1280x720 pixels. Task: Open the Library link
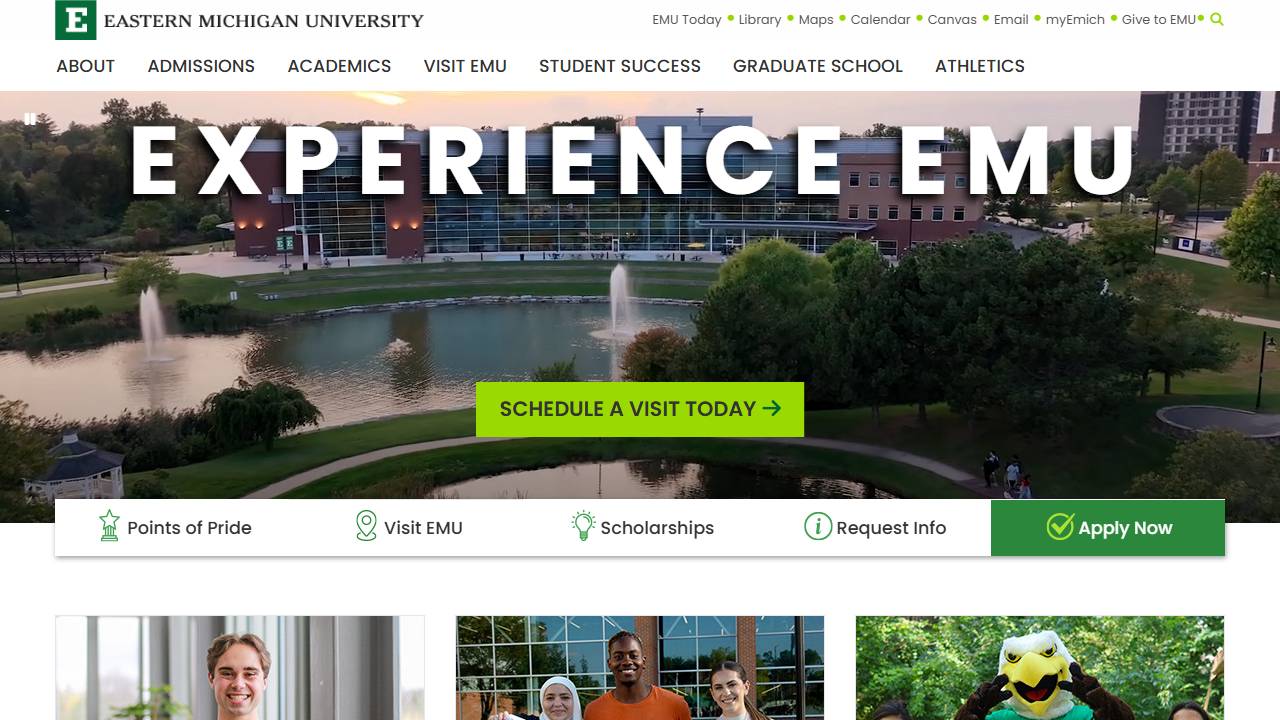pos(760,20)
